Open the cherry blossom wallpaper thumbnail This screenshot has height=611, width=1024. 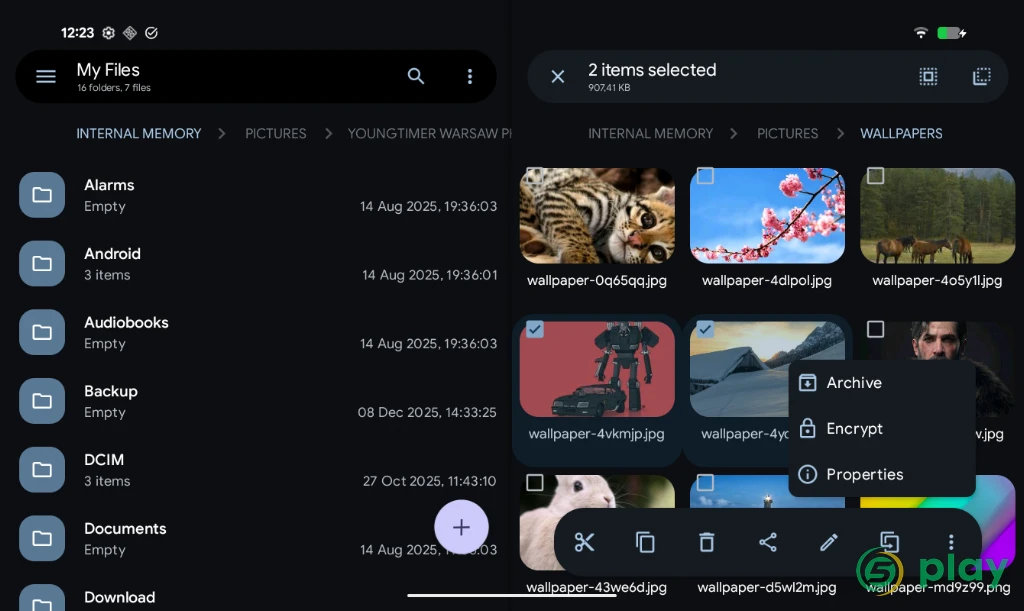coord(767,216)
